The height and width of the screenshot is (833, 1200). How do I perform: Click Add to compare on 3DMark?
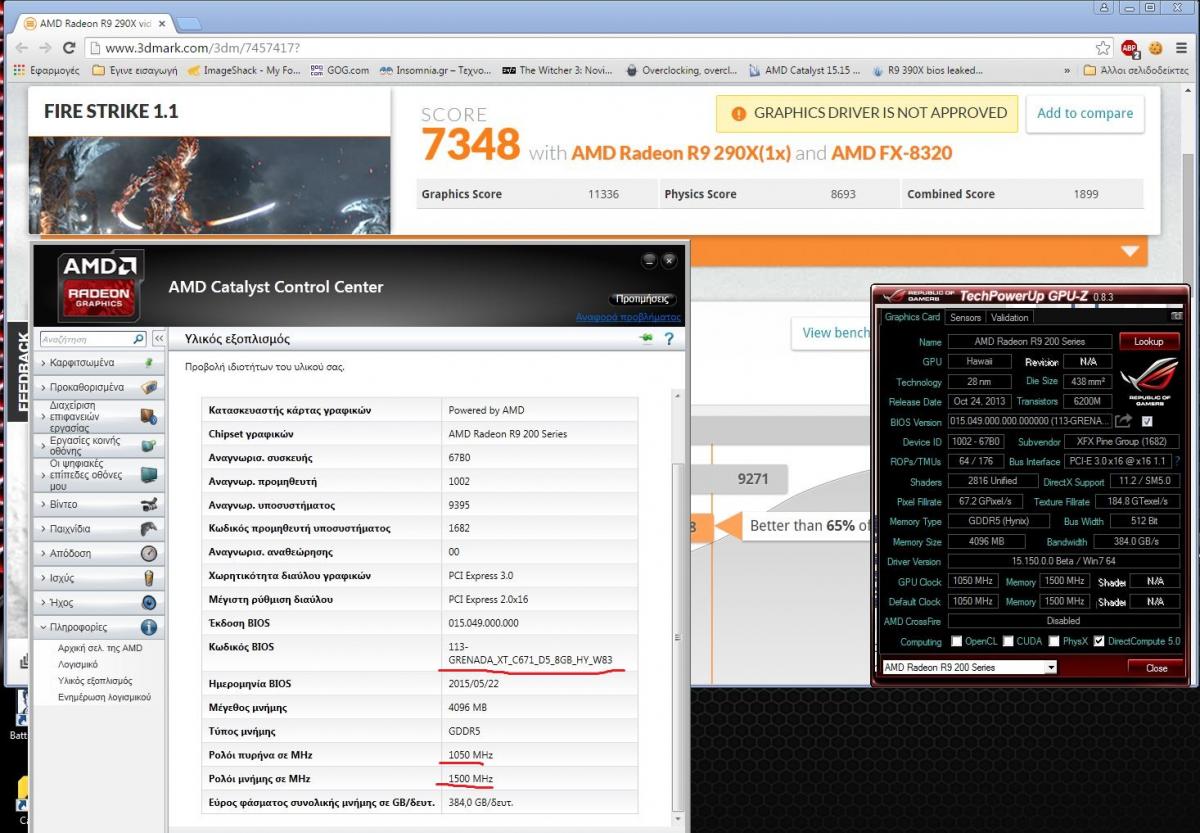(x=1085, y=113)
